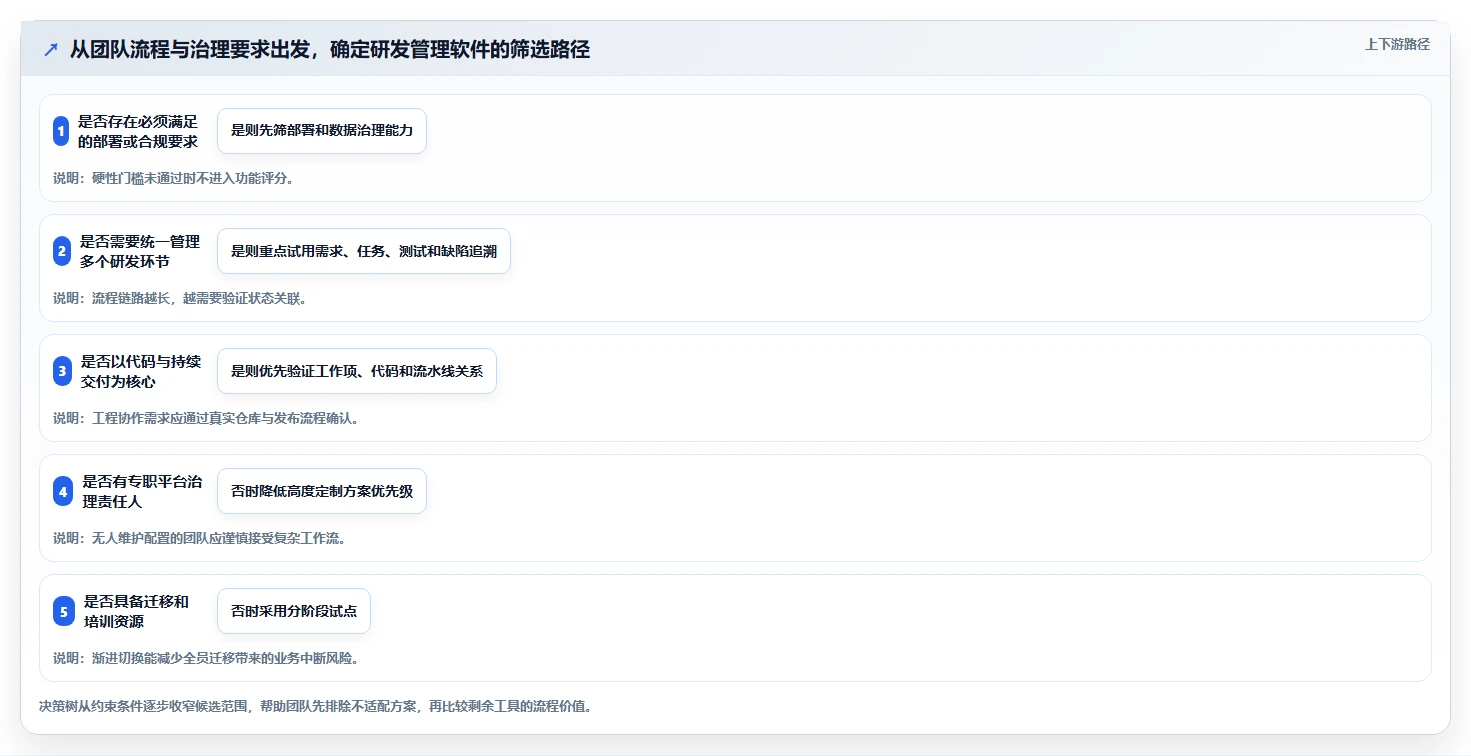Image resolution: width=1471 pixels, height=756 pixels.
Task: Click the note 流程链路越长，越需要验证状态关联
Action: click(180, 298)
